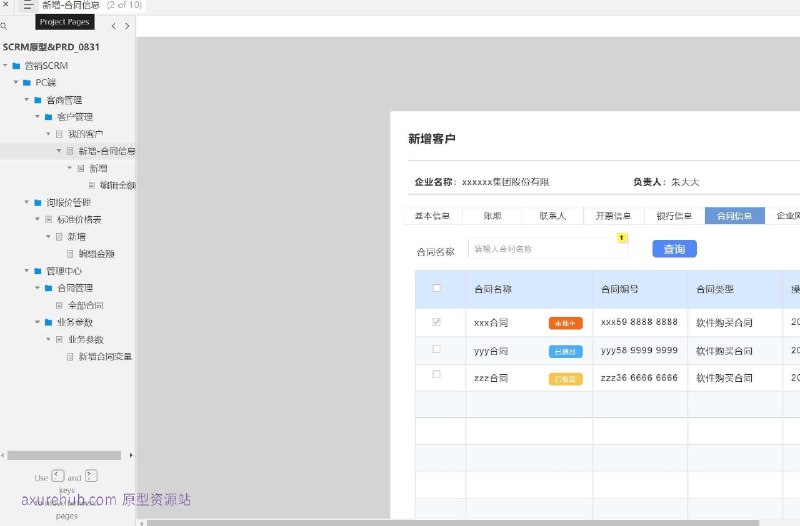Close the sidebar with the X icon
Image resolution: width=800 pixels, height=526 pixels.
pos(6,4)
